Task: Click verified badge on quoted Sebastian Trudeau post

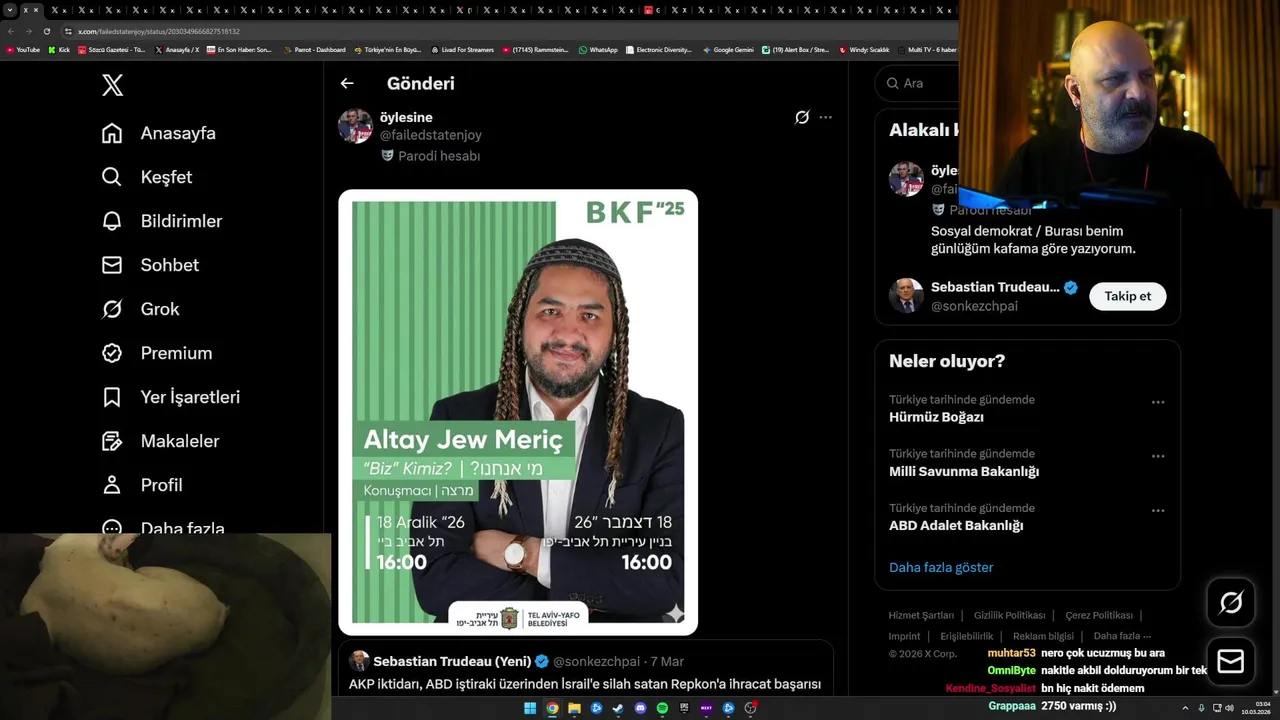Action: [542, 661]
